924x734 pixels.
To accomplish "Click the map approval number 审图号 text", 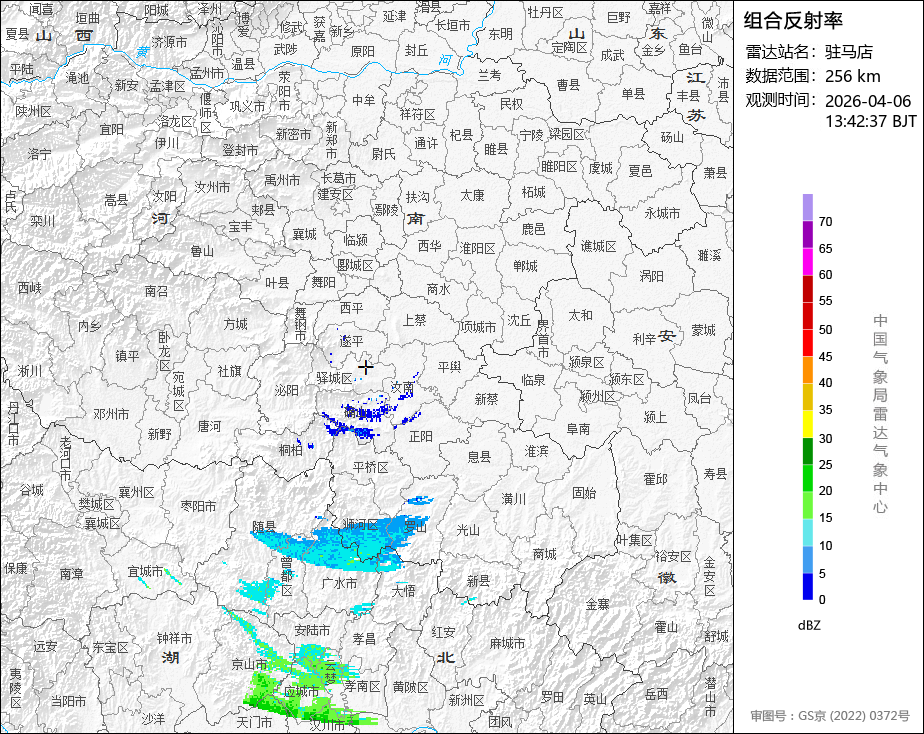I will coord(830,716).
